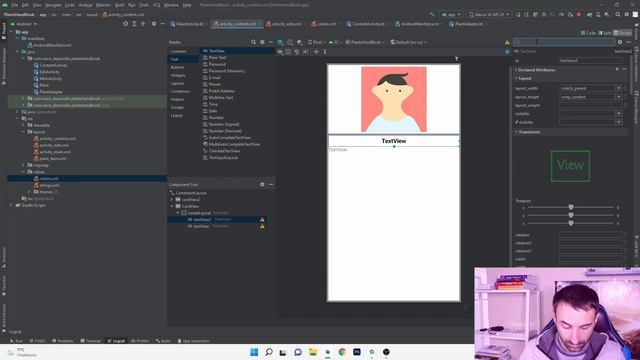Open the Refactor menu

tap(103, 5)
